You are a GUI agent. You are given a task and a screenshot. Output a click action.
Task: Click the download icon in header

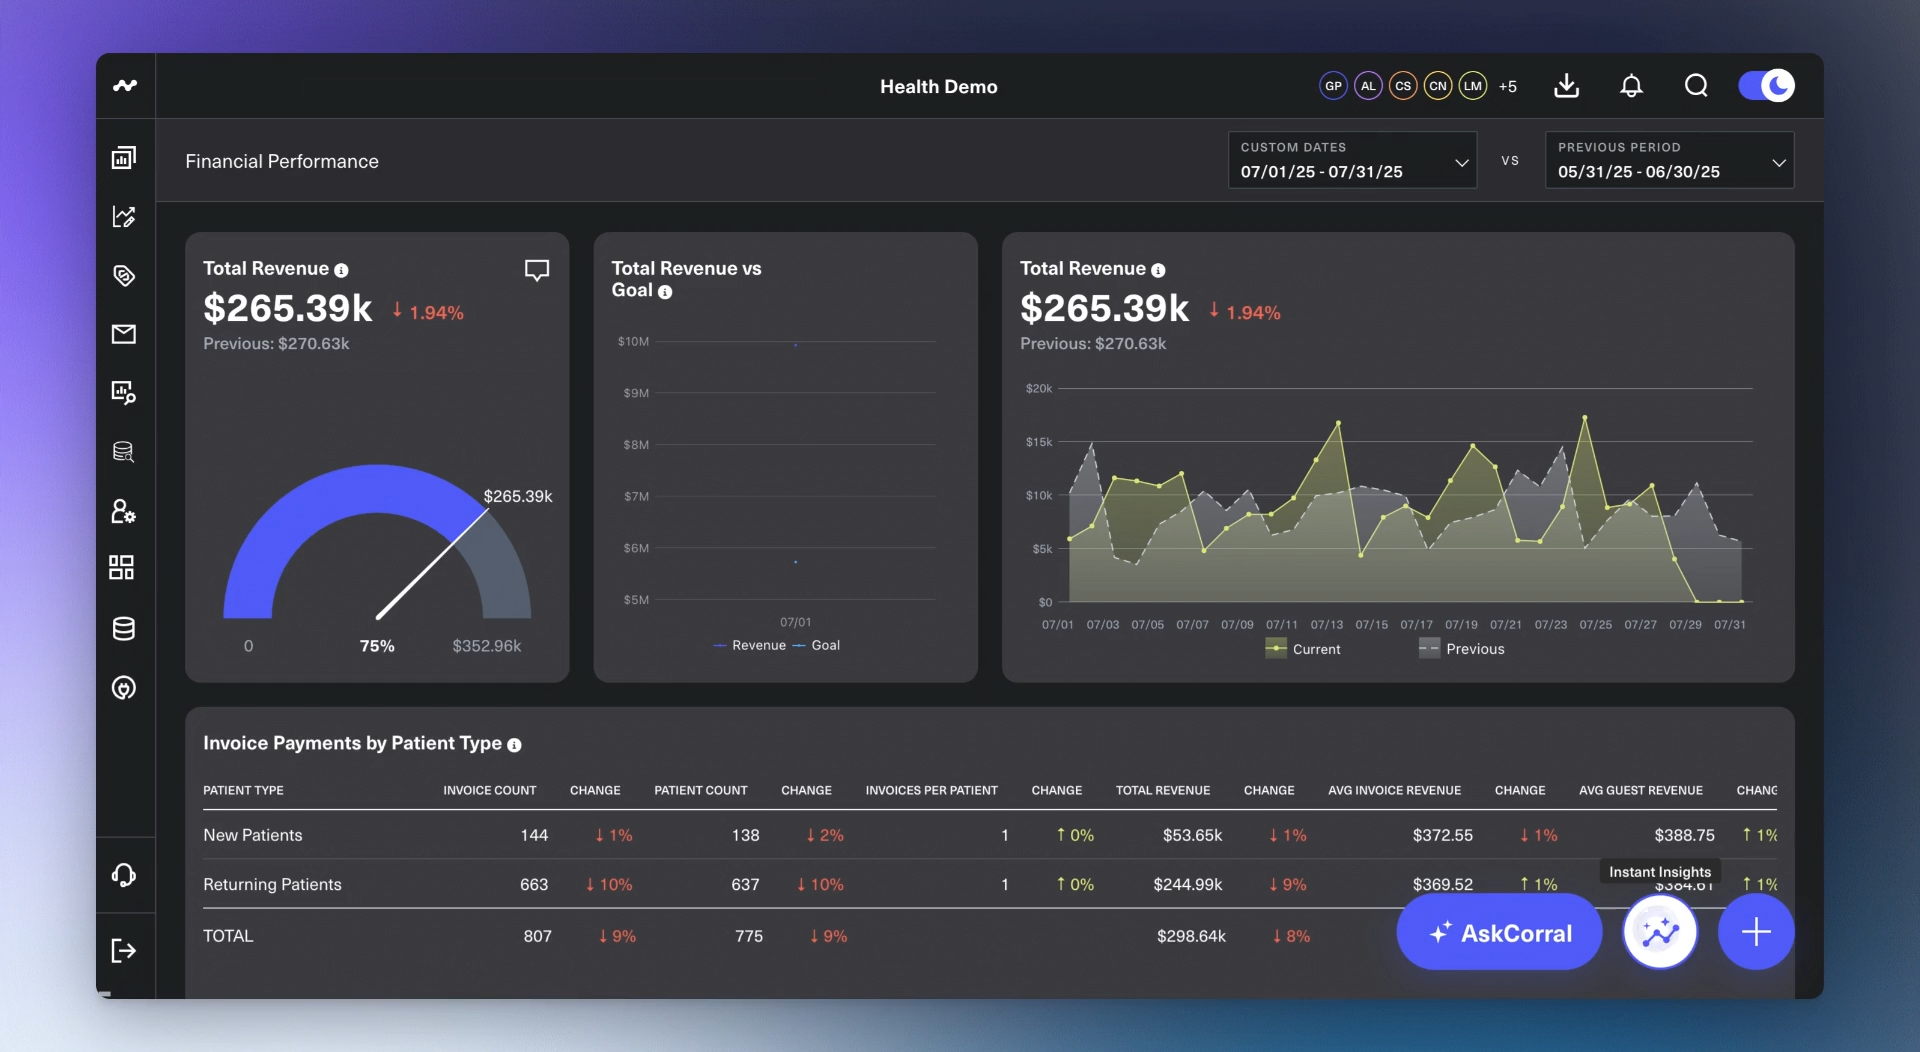click(x=1566, y=86)
